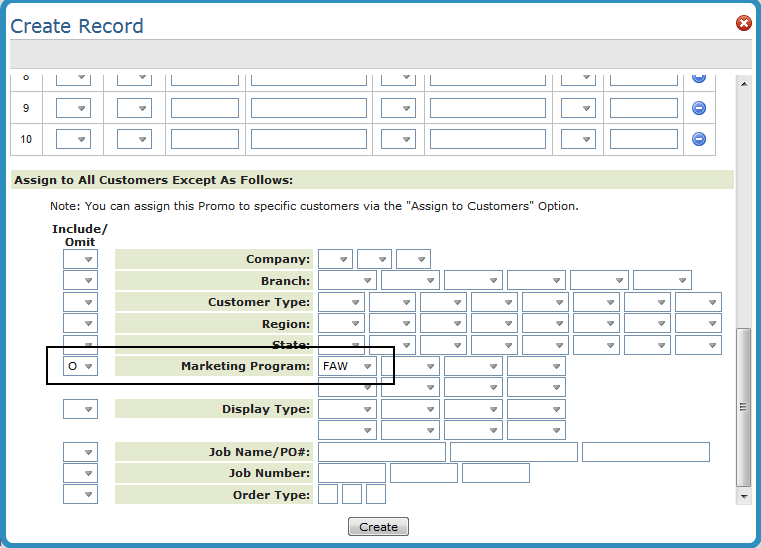This screenshot has width=761, height=548.
Task: Open Include/Omit dropdown for Job Name/PO#
Action: pyautogui.click(x=80, y=452)
